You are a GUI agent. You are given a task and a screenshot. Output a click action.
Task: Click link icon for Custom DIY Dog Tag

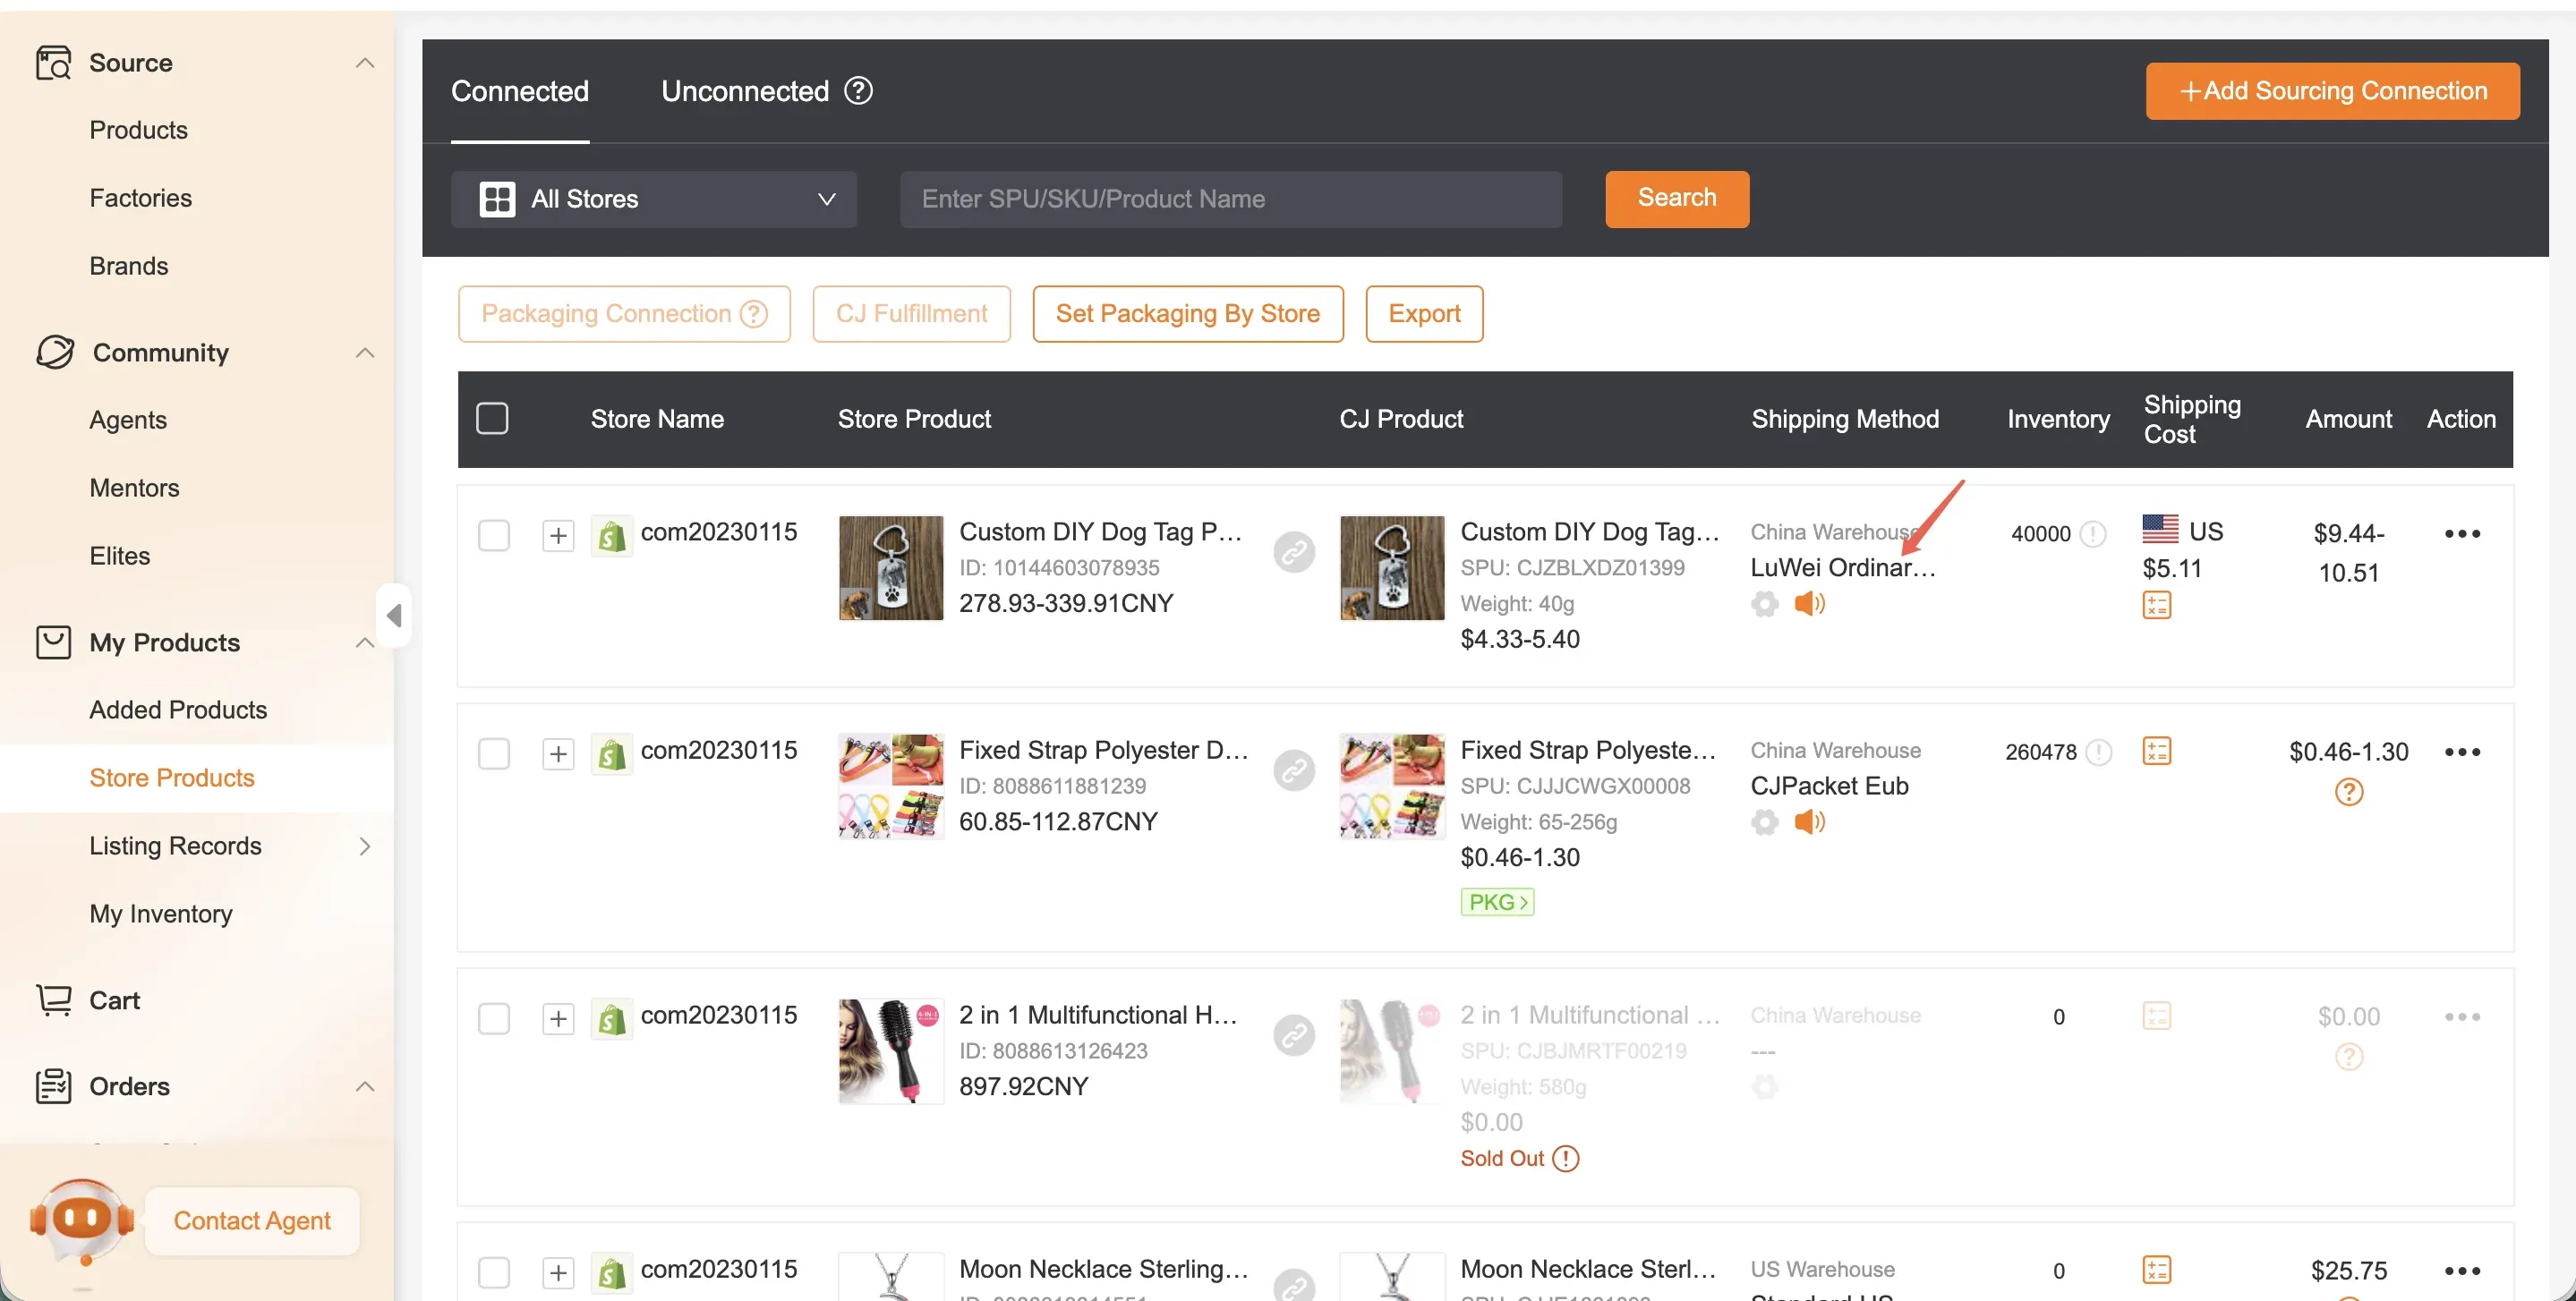click(x=1293, y=552)
